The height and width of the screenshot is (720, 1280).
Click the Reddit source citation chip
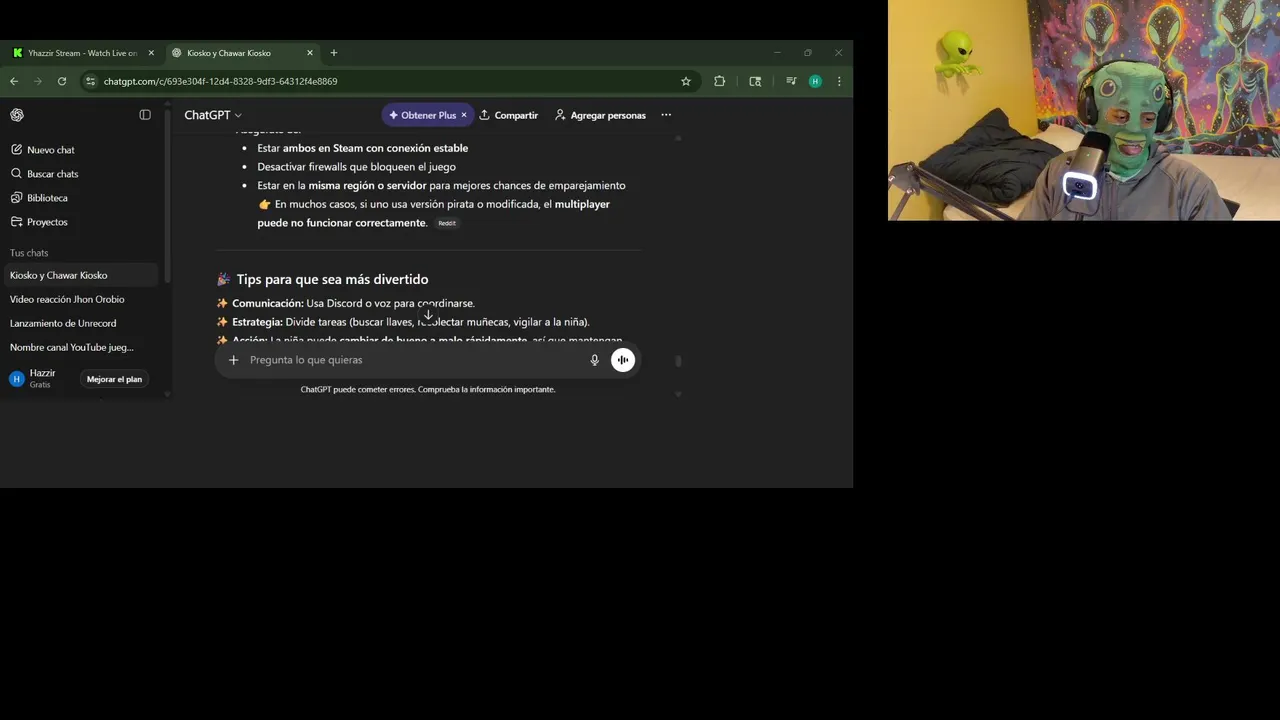tap(447, 223)
